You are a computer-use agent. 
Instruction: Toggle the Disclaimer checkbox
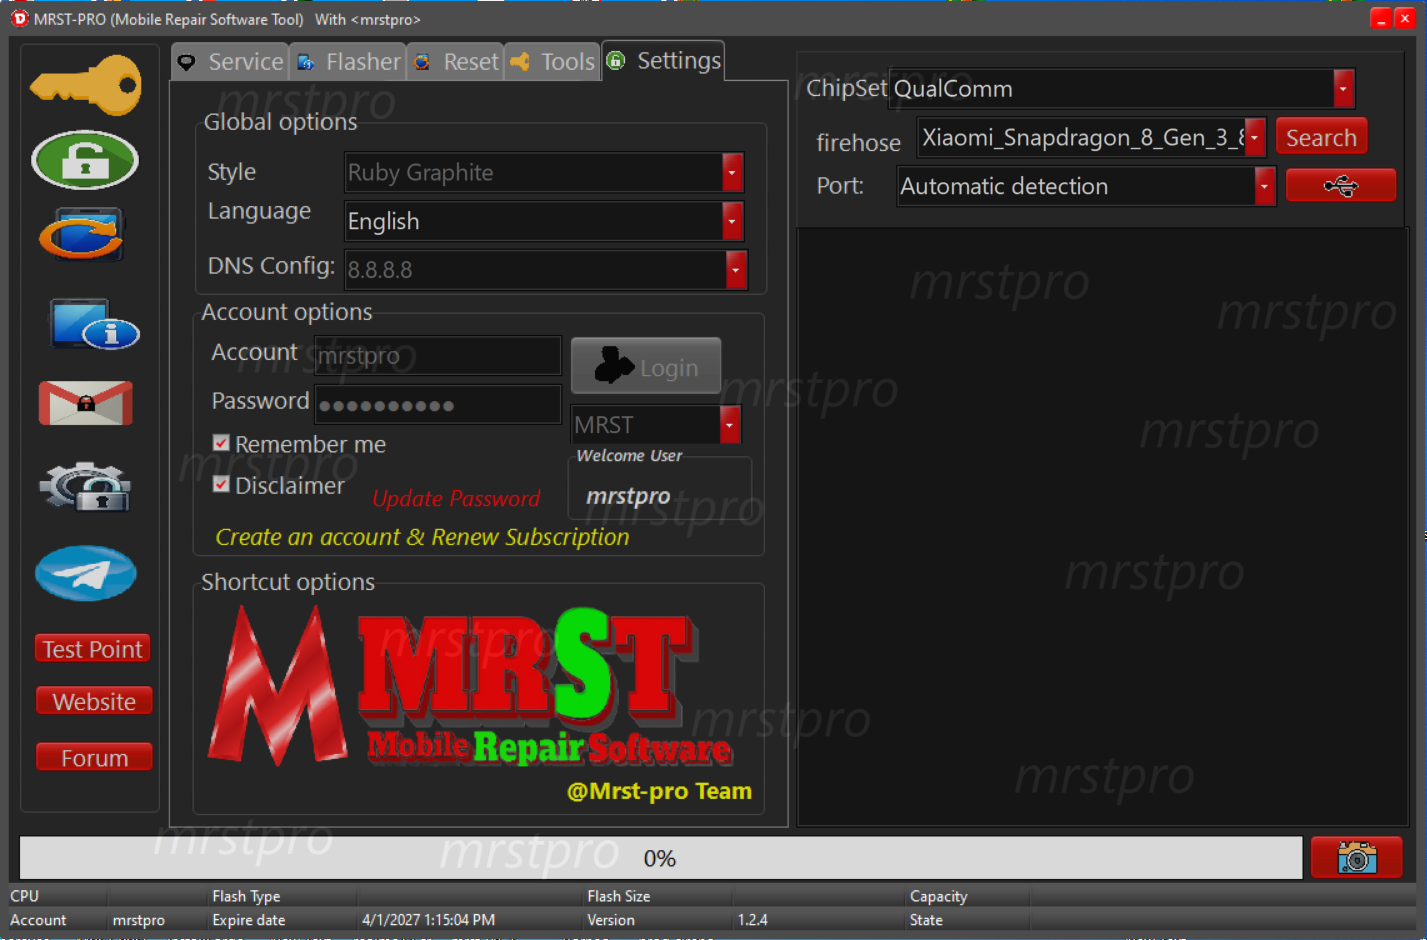[221, 485]
